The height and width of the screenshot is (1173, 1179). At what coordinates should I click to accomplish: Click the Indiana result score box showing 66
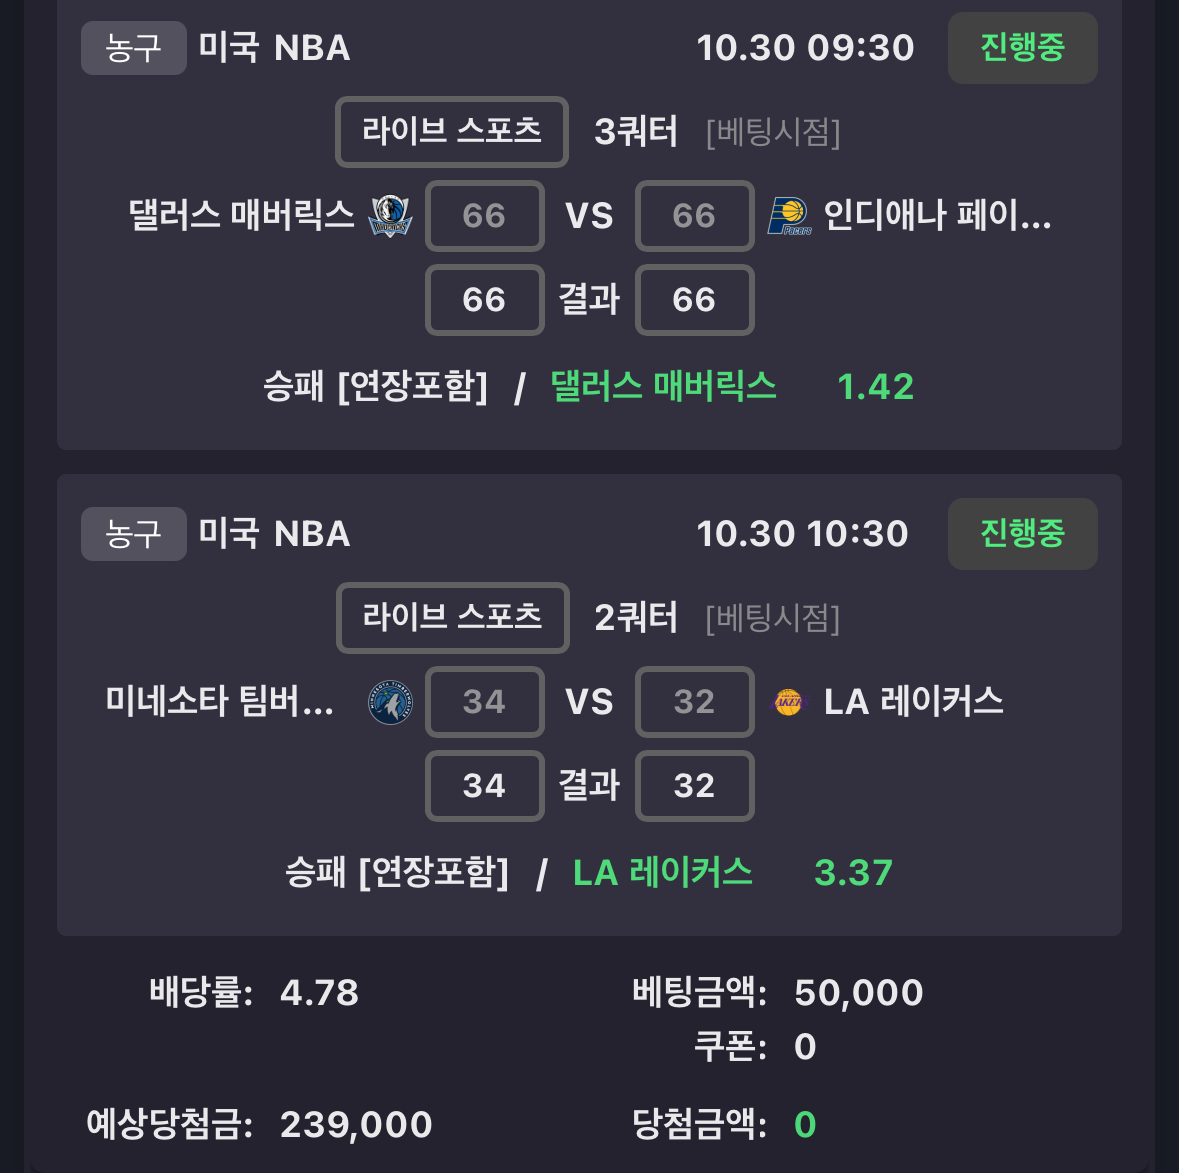tap(694, 300)
